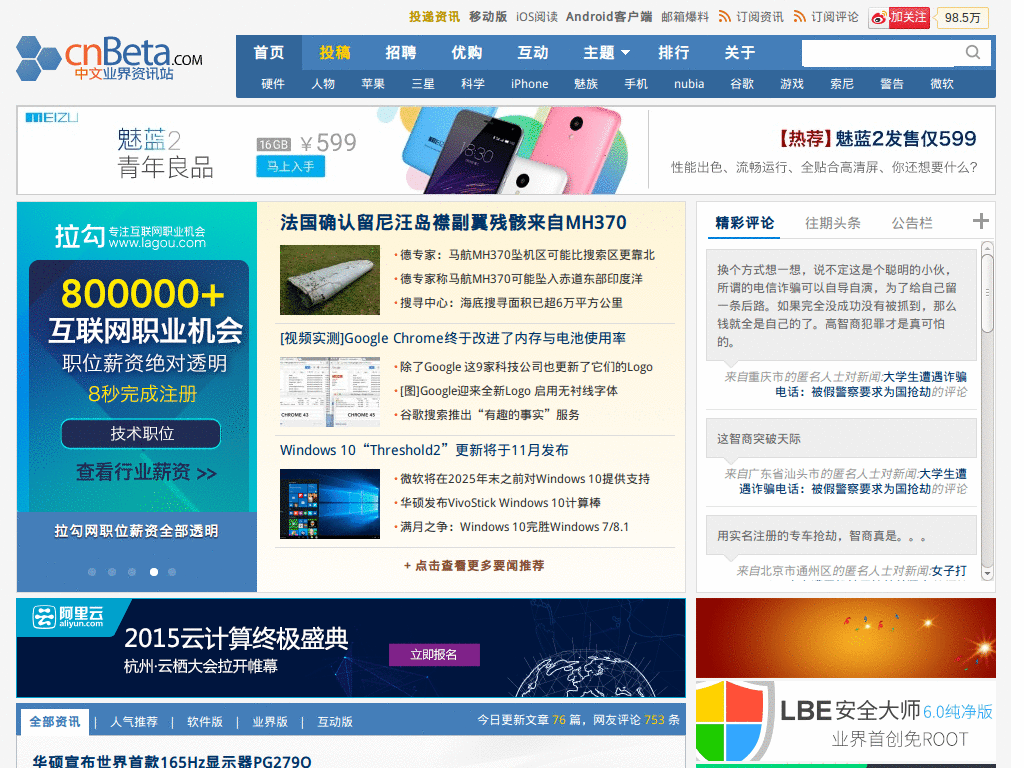Screen dimensions: 1024x768
Task: Click the 投递资讯 top link
Action: tap(434, 16)
